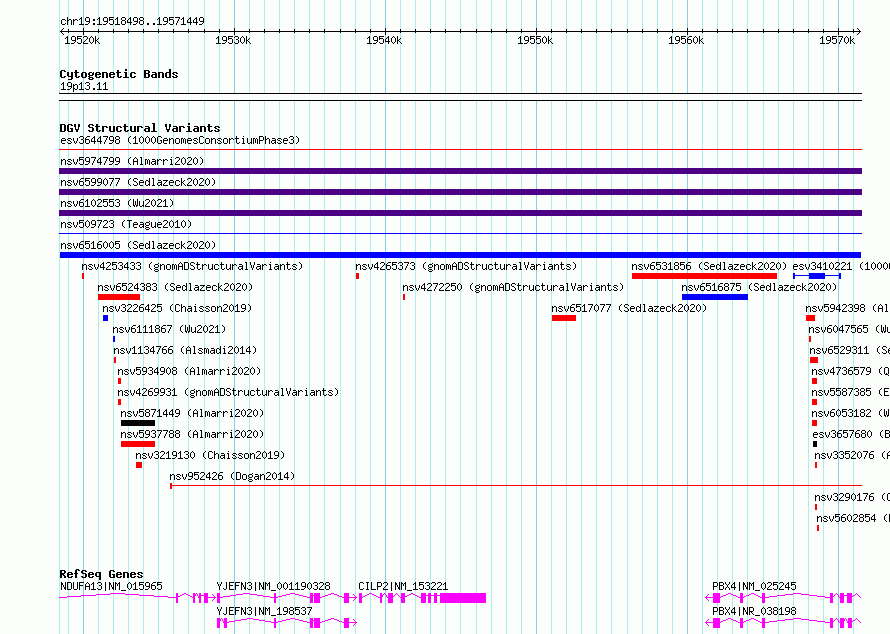Click the nsv6517077 (Sedlazeck2020) label
The width and height of the screenshot is (890, 634).
pos(629,308)
